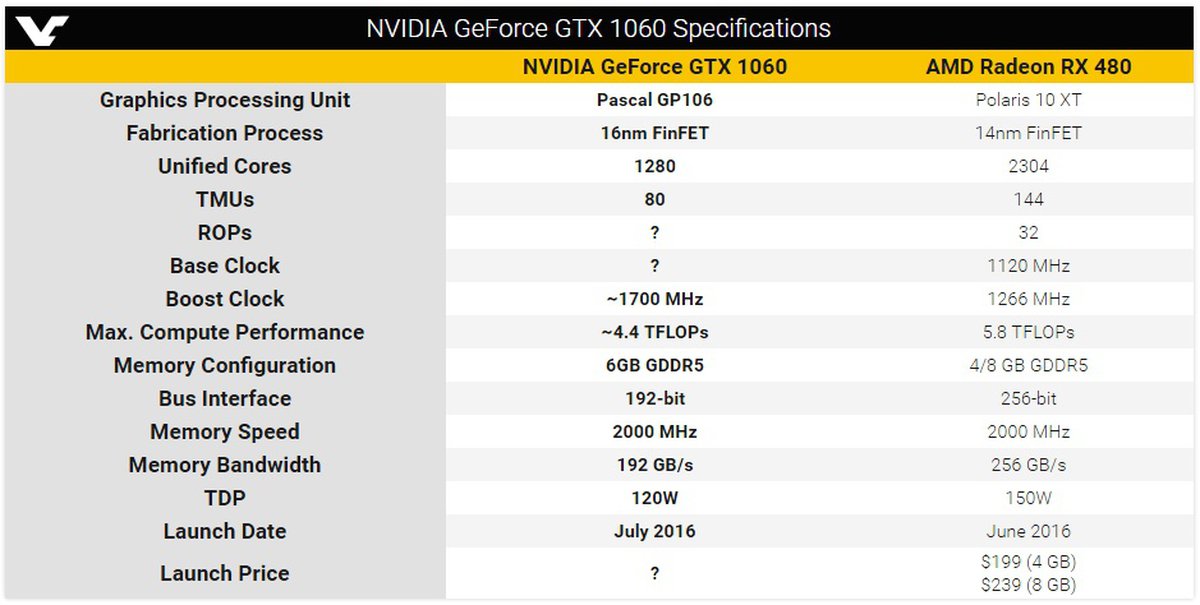The width and height of the screenshot is (1200, 605).
Task: Click the question mark in the Base Clock row
Action: (x=655, y=266)
